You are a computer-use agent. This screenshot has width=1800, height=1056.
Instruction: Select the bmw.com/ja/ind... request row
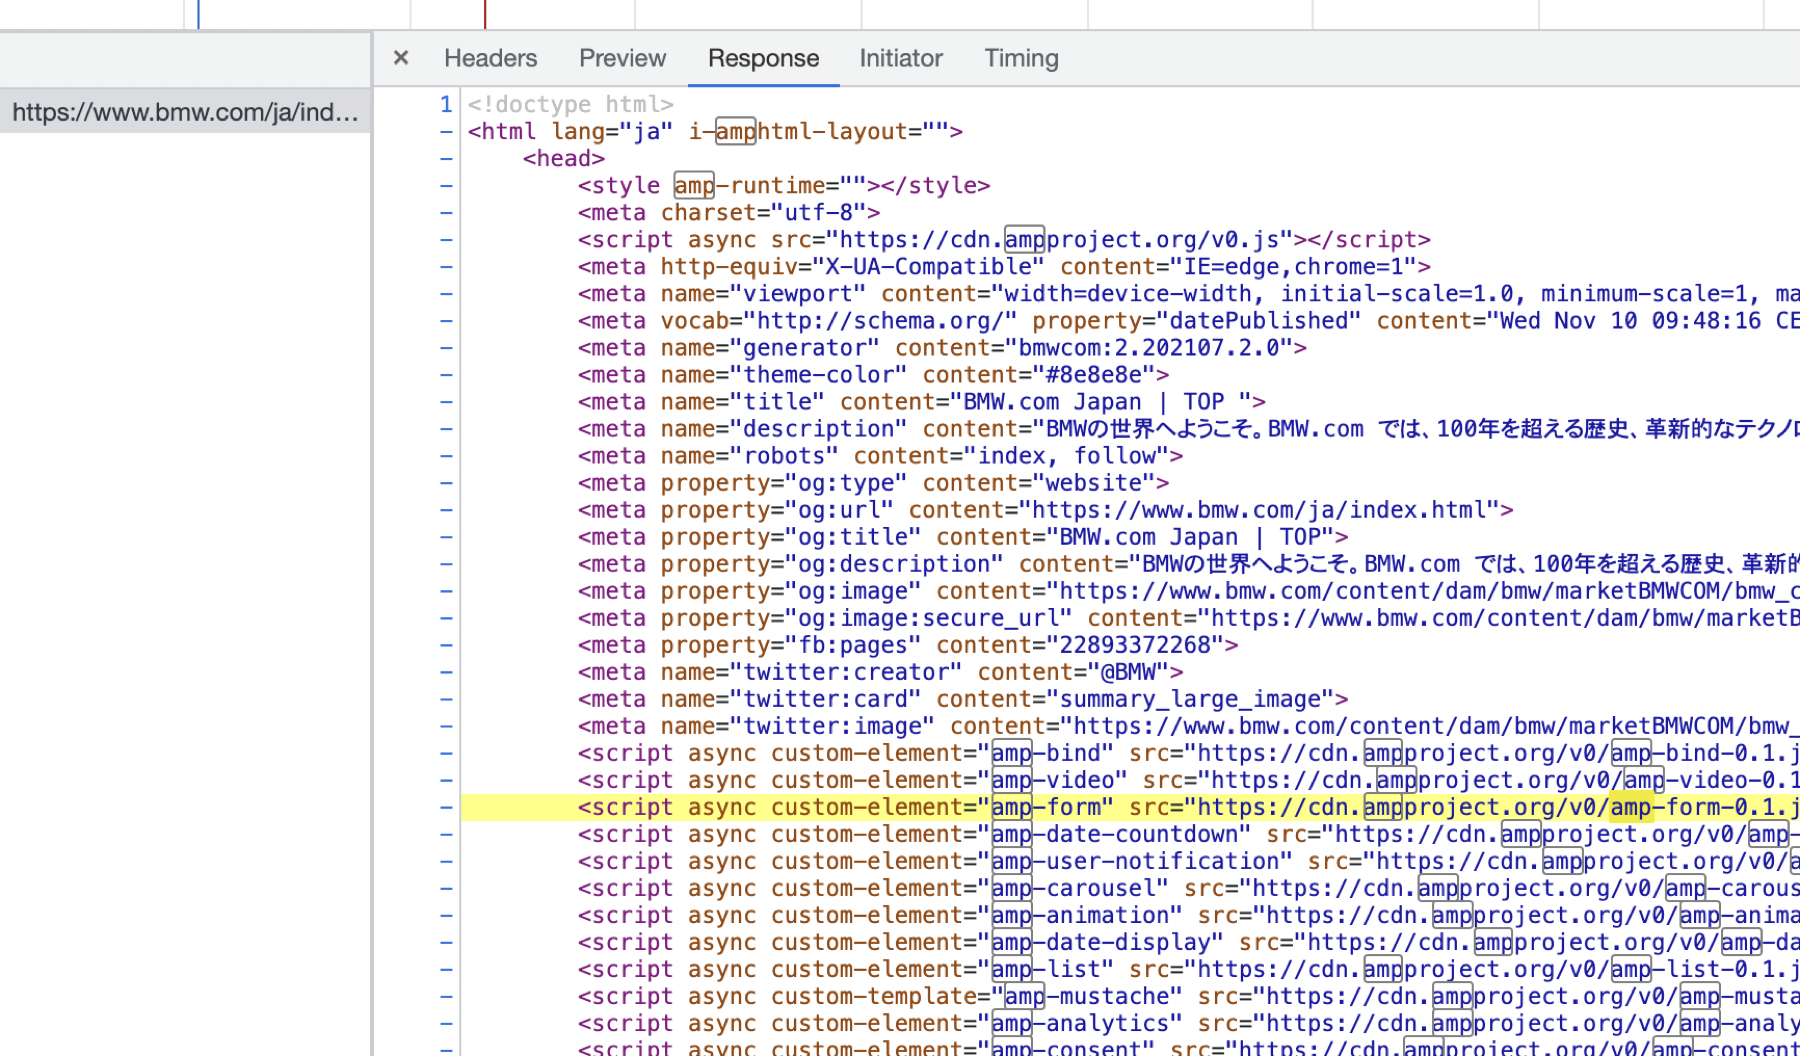click(x=185, y=112)
